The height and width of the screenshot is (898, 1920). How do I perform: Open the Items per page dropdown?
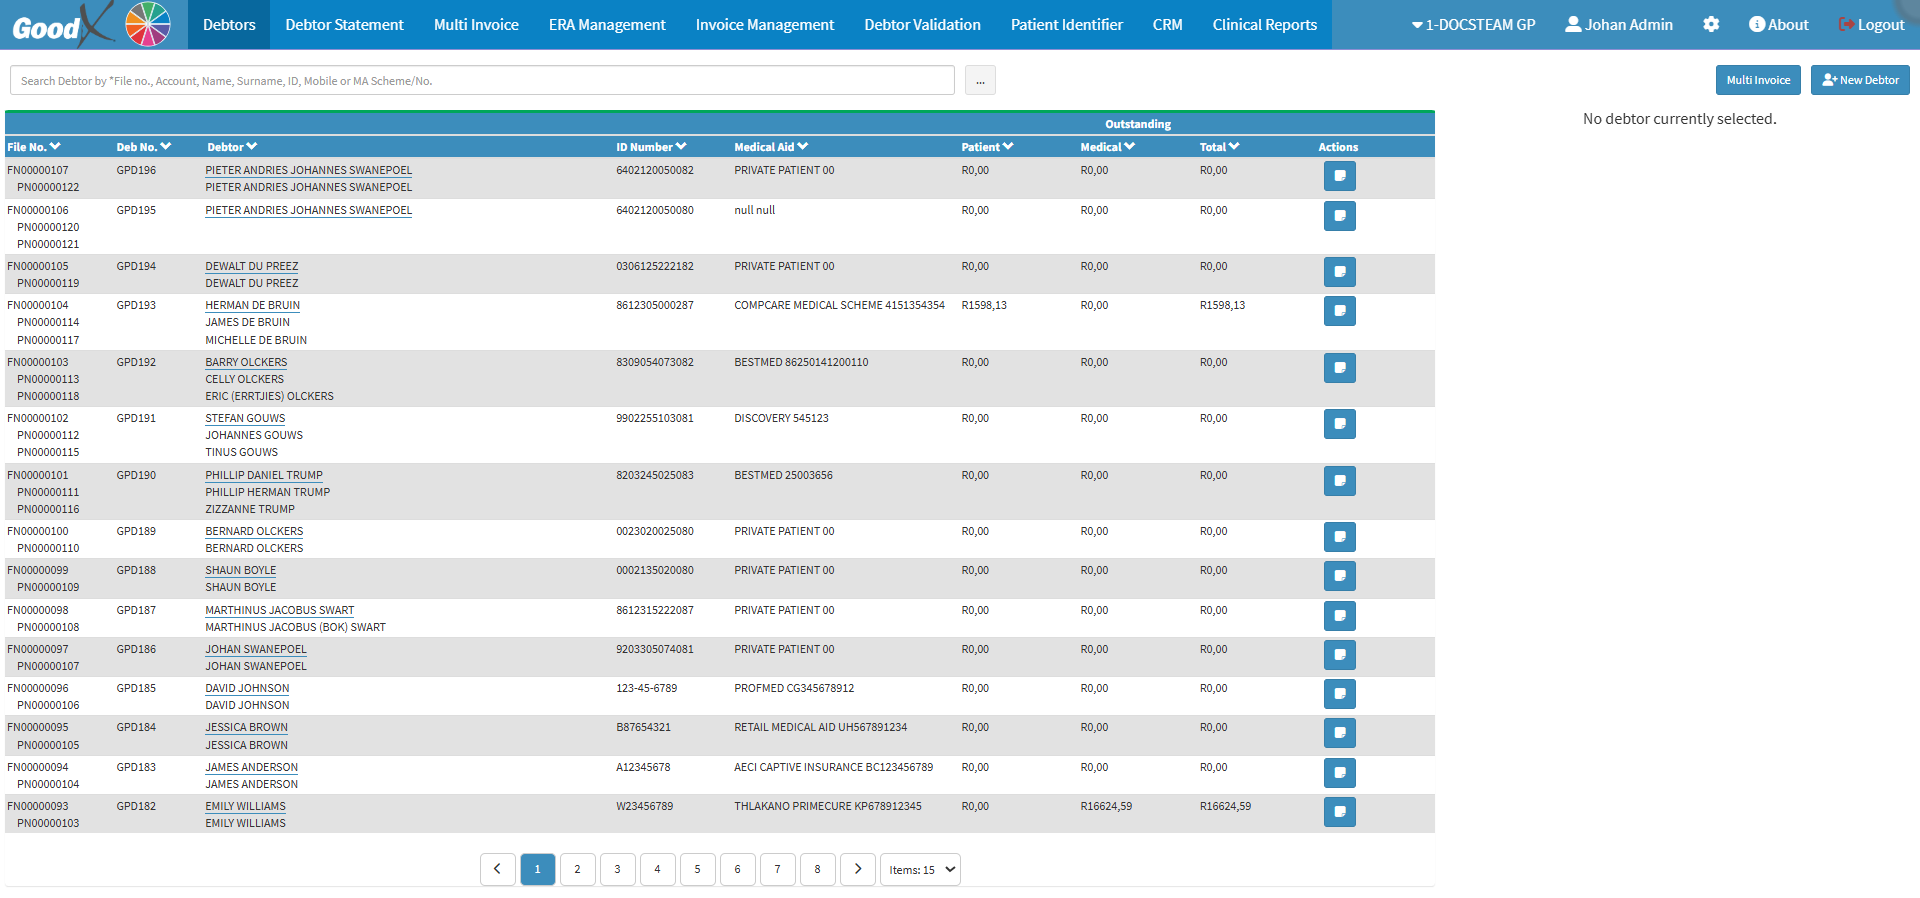click(920, 869)
